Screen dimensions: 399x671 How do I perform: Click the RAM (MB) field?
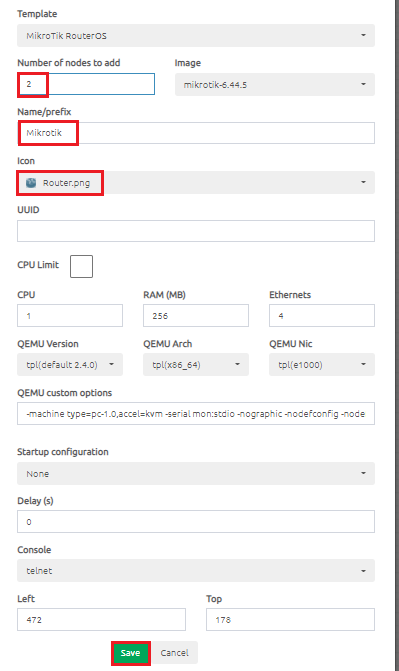pos(196,316)
